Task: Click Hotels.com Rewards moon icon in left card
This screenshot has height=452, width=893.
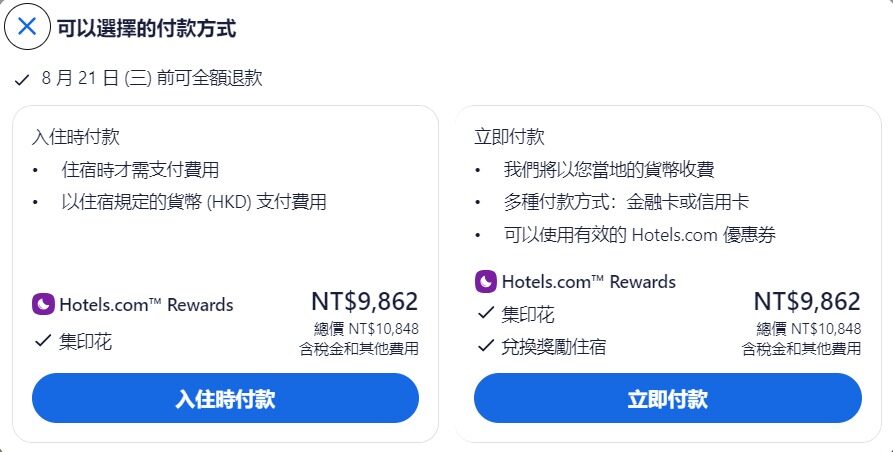Action: coord(43,305)
